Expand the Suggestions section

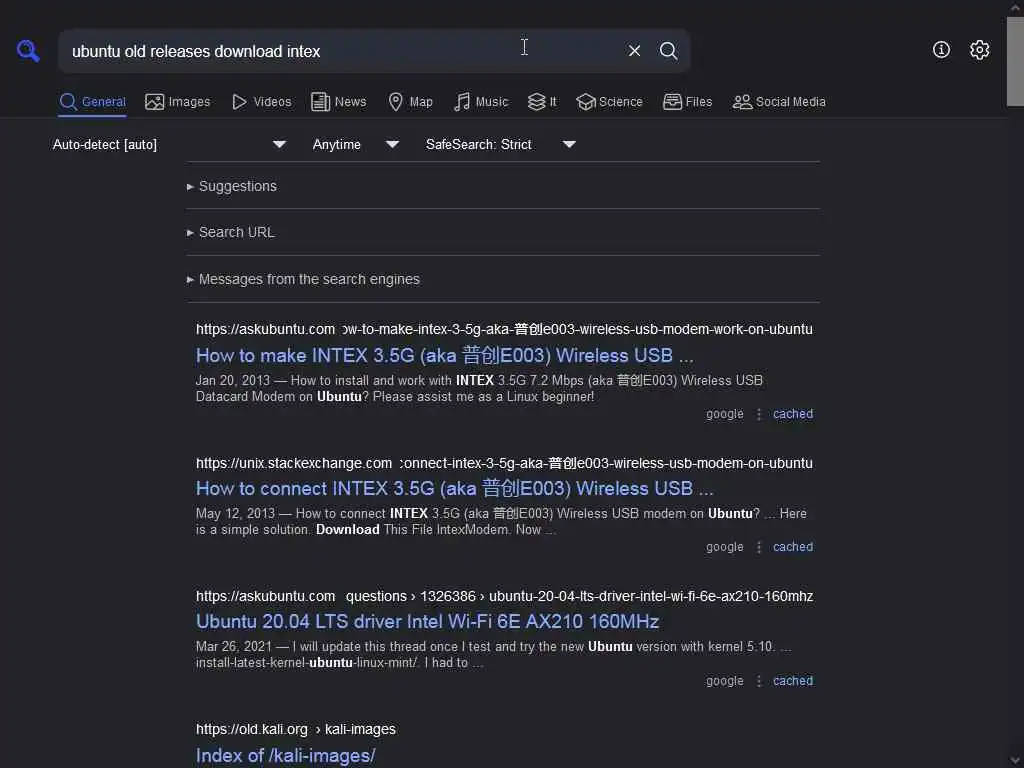(231, 186)
